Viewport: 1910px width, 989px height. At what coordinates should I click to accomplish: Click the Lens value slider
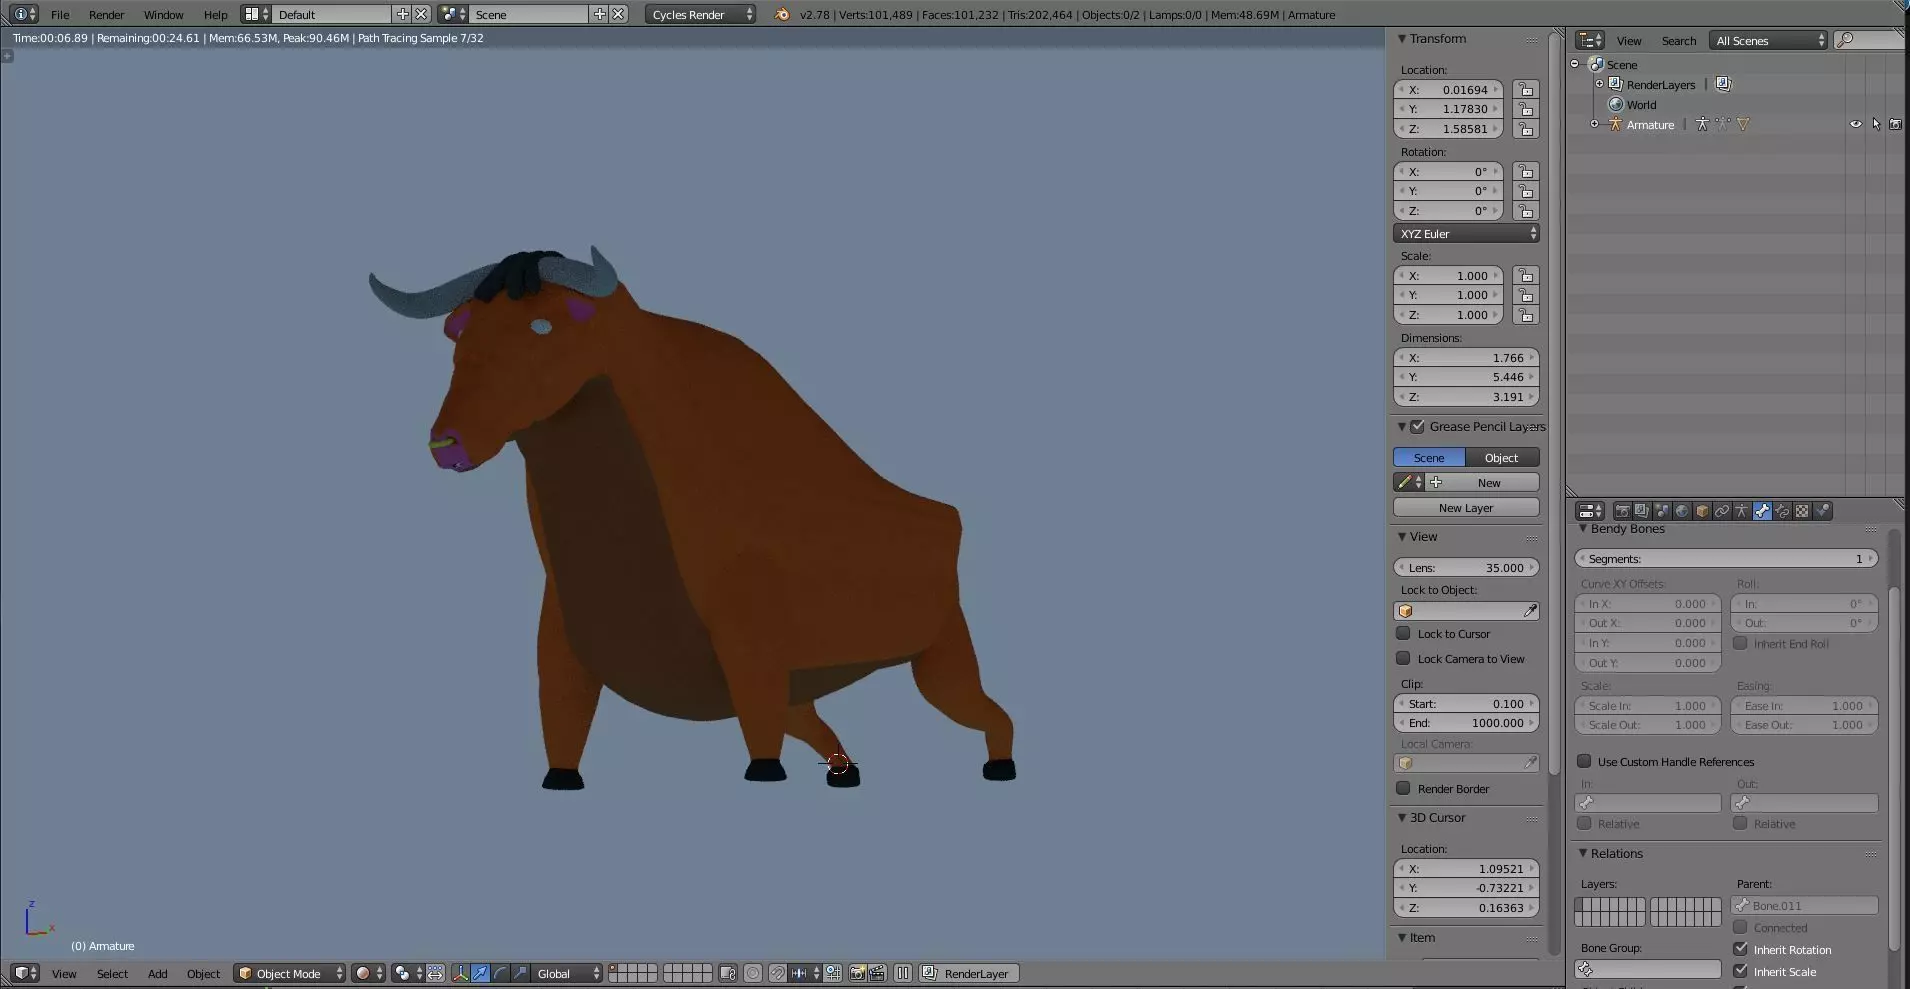coord(1466,567)
